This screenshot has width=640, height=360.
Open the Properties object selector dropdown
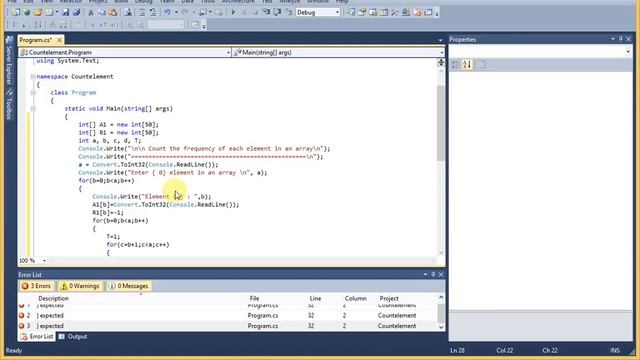(x=628, y=52)
